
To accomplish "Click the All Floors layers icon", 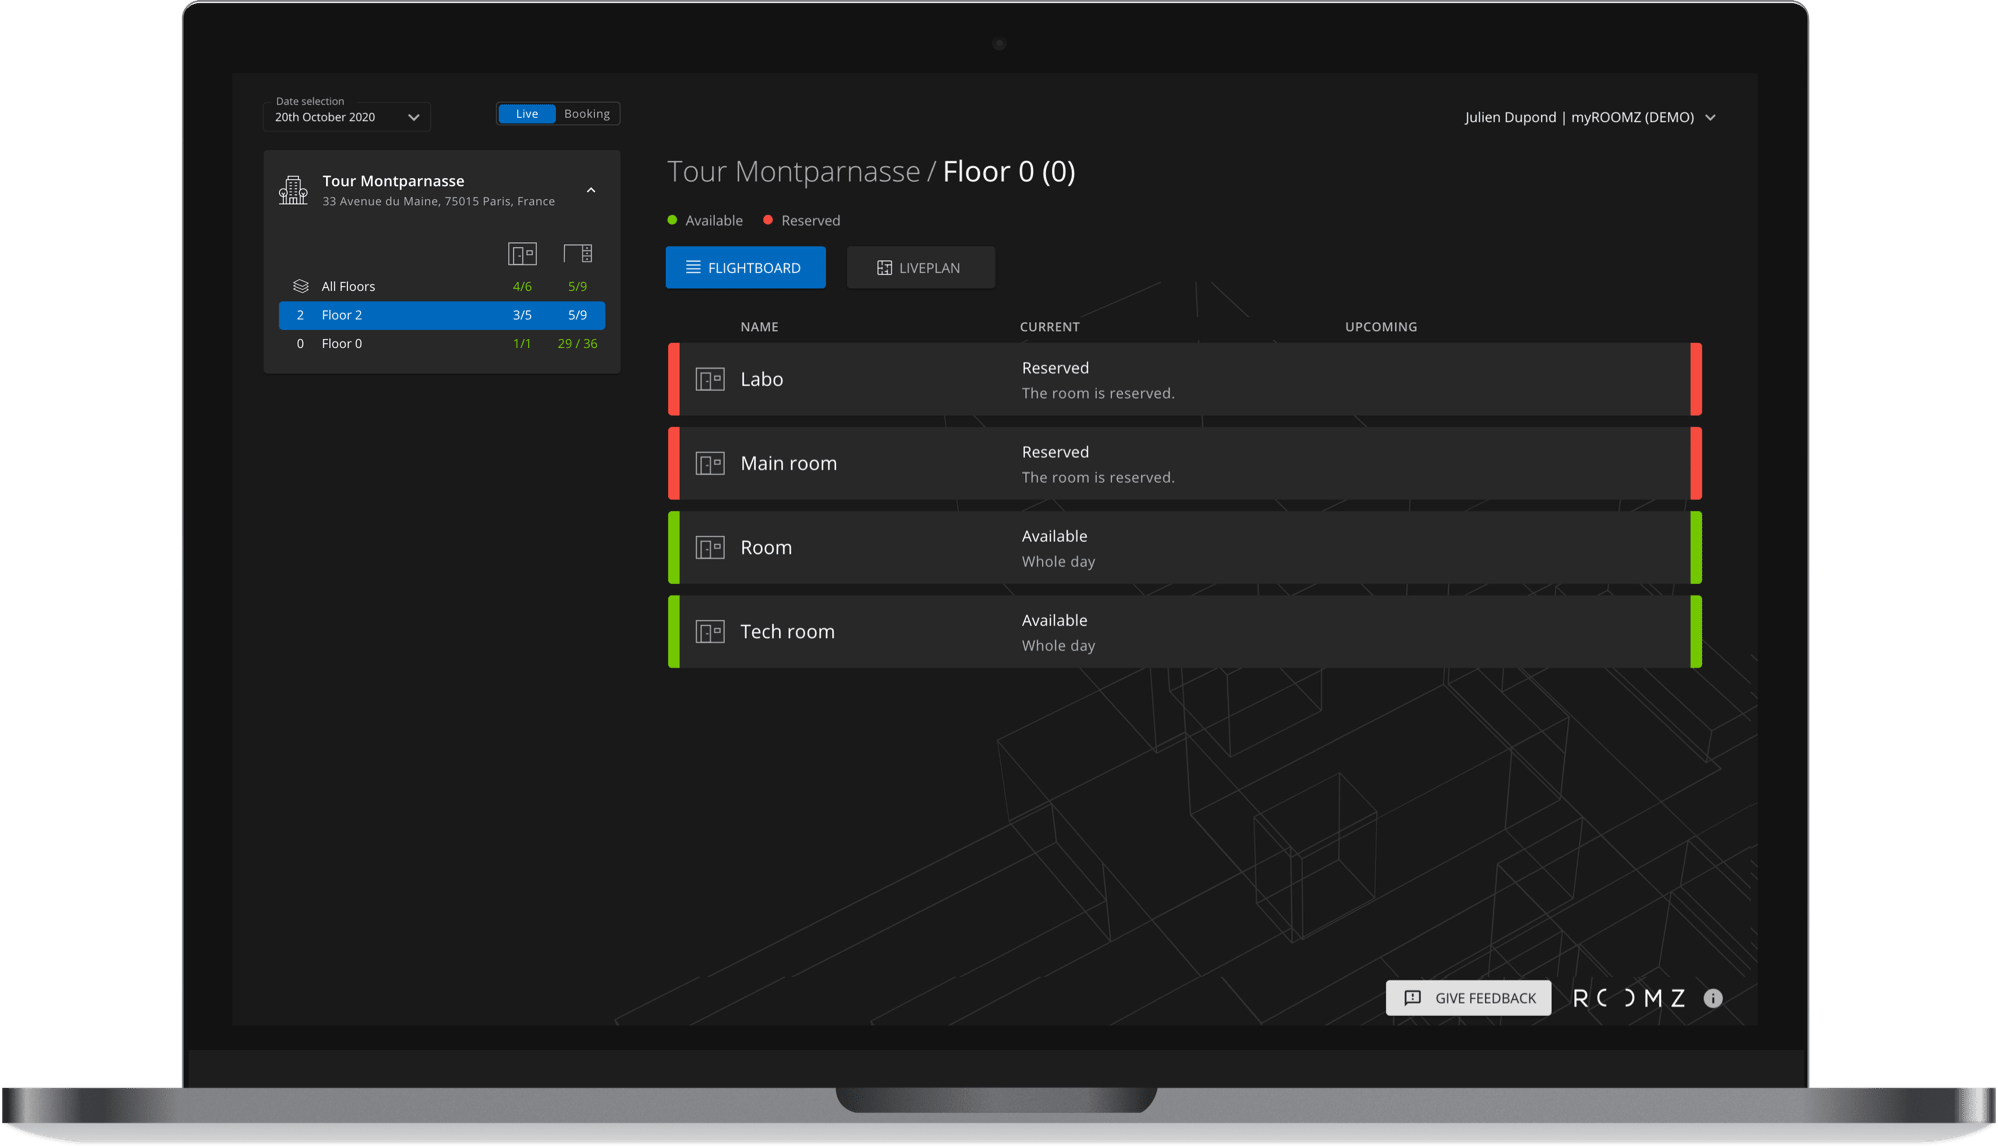I will pos(300,286).
